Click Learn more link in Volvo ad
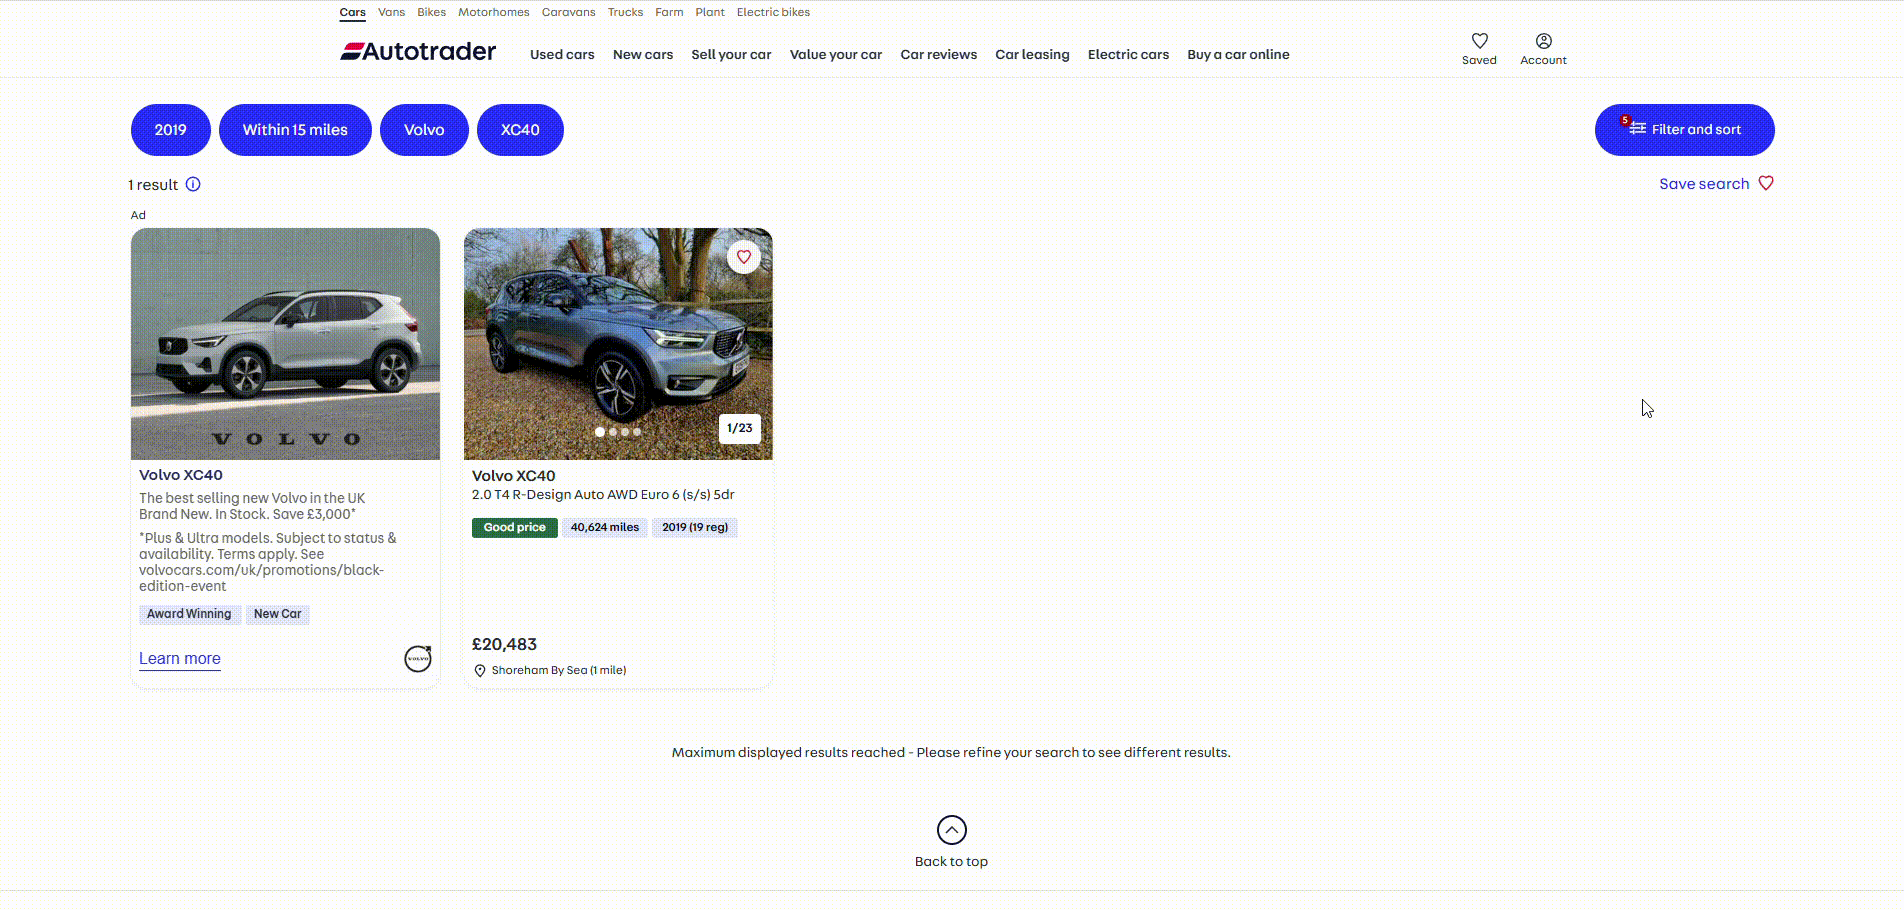This screenshot has height=910, width=1904. [x=180, y=658]
